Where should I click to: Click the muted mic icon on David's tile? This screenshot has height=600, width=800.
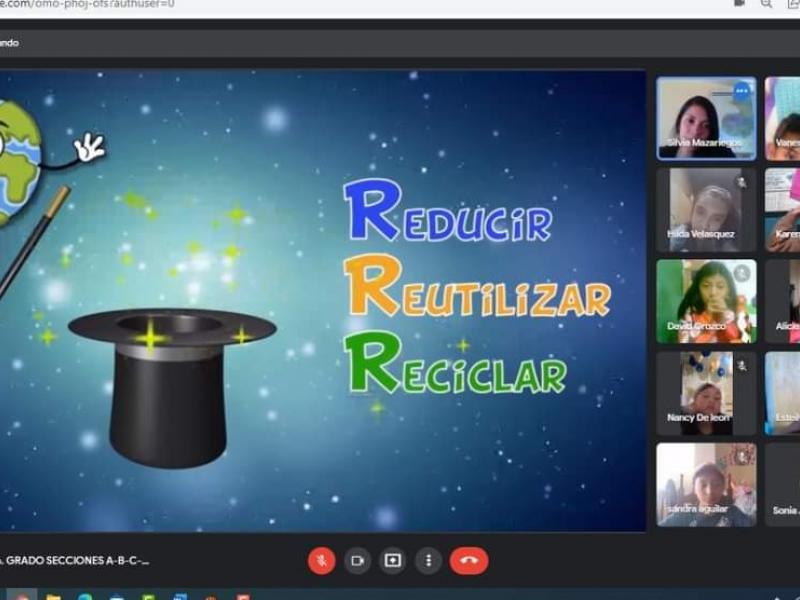(741, 273)
